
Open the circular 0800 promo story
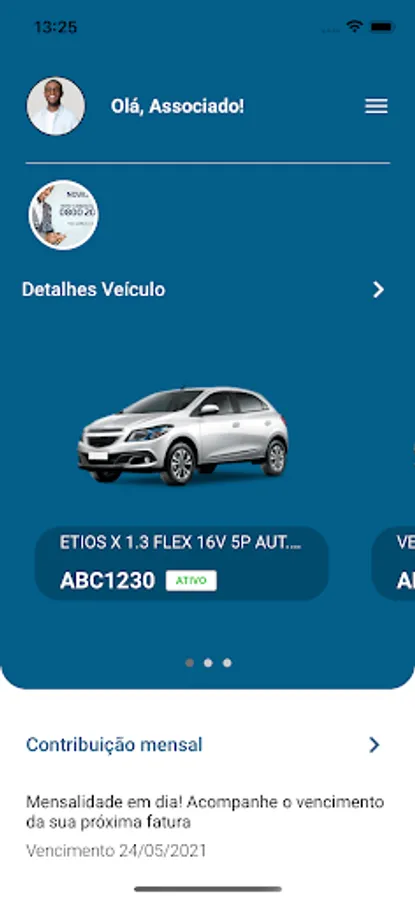pos(64,215)
